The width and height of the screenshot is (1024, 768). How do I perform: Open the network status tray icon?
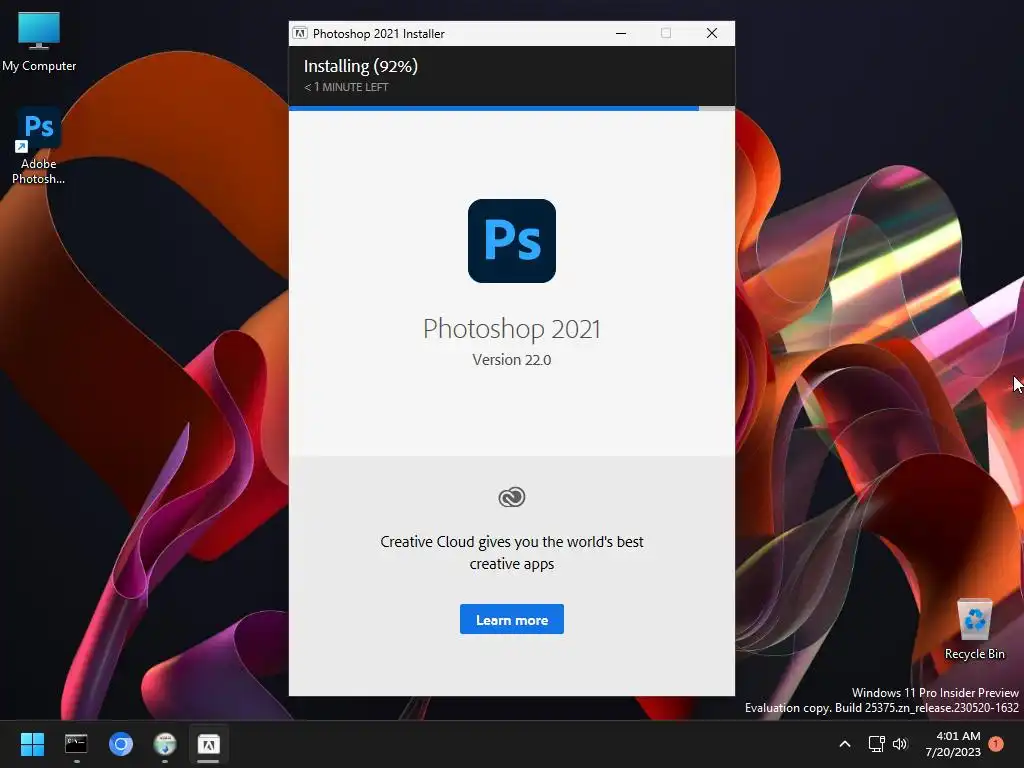[x=876, y=744]
